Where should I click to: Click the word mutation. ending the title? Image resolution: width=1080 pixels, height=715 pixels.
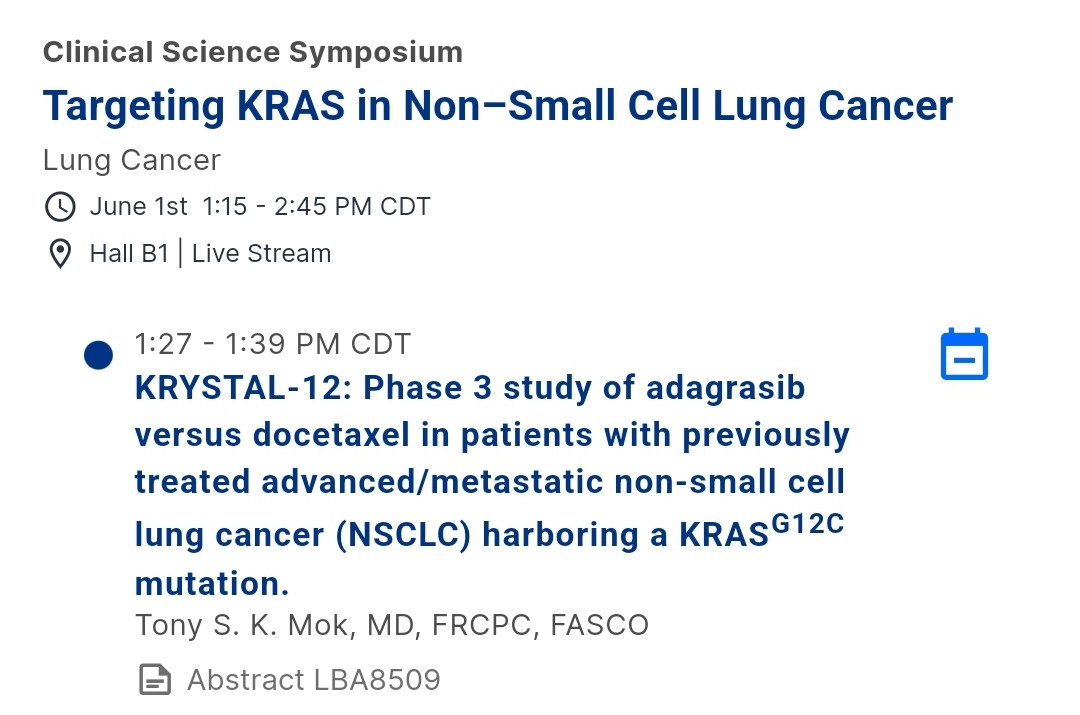(212, 583)
